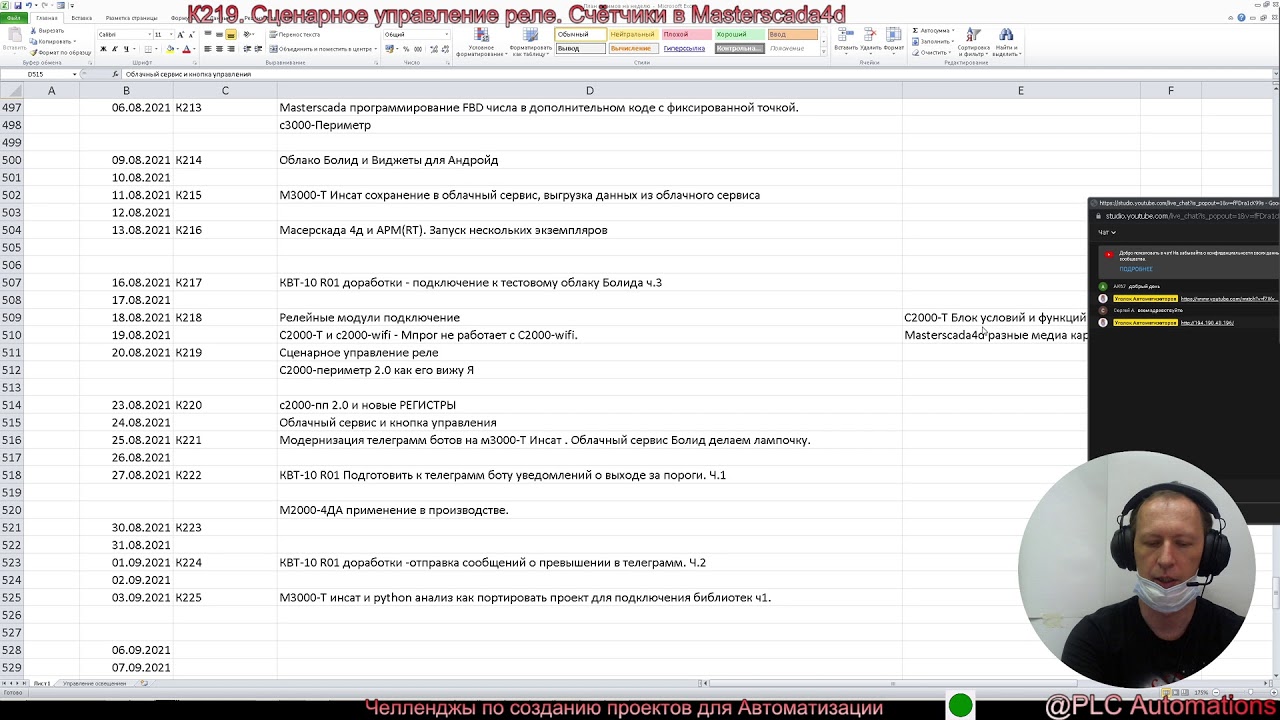Center cell text horizontally

tap(219, 49)
